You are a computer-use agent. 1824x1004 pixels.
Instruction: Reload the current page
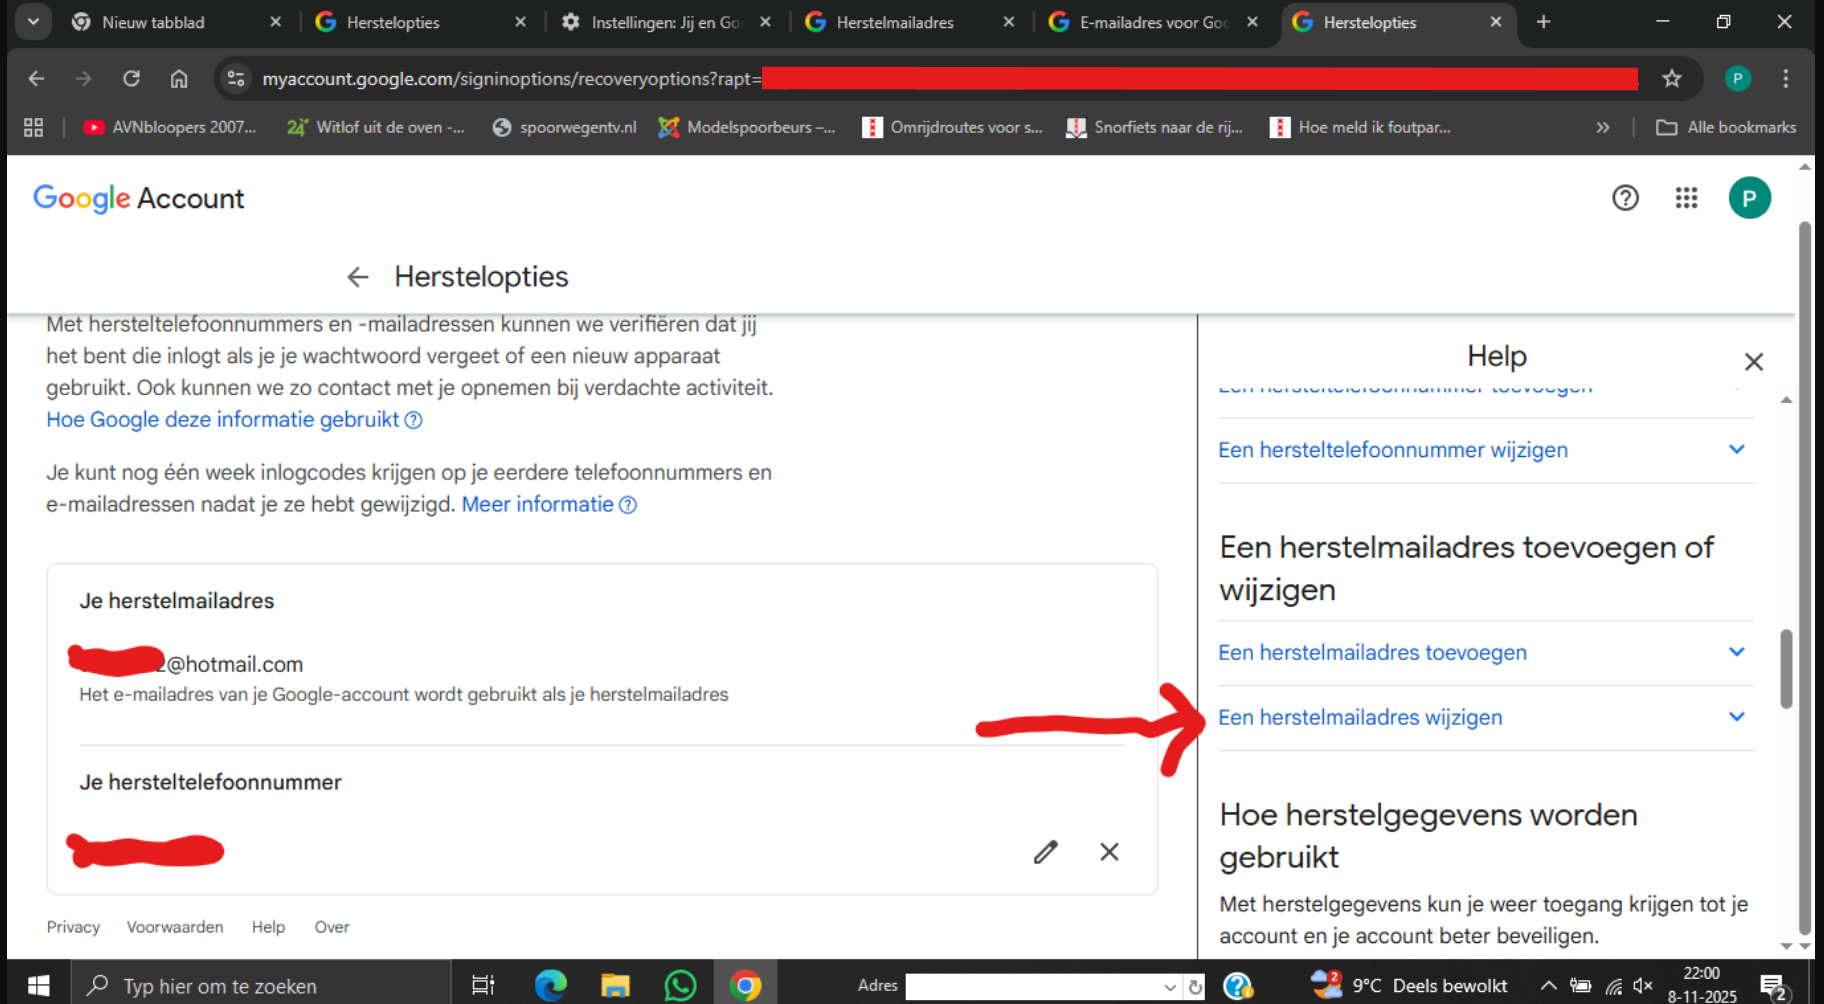pyautogui.click(x=131, y=78)
